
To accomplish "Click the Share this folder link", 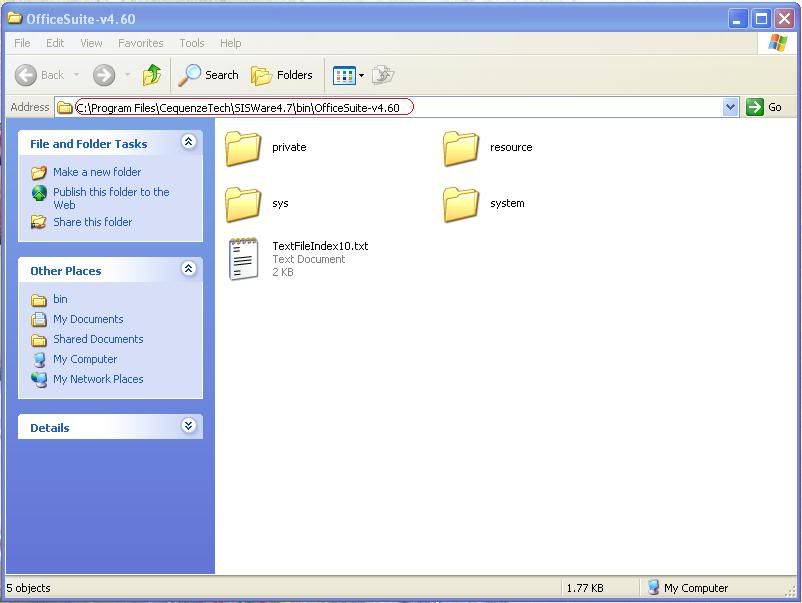I will (93, 222).
